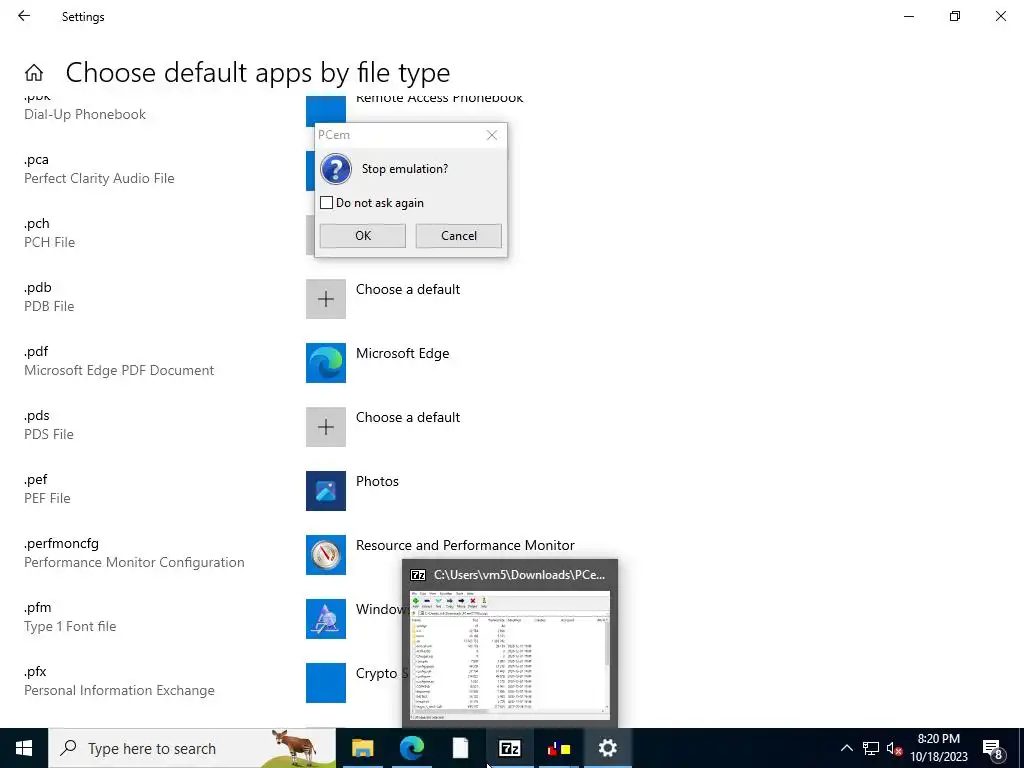1024x768 pixels.
Task: Switch to 7-Zip in the taskbar
Action: coord(509,748)
